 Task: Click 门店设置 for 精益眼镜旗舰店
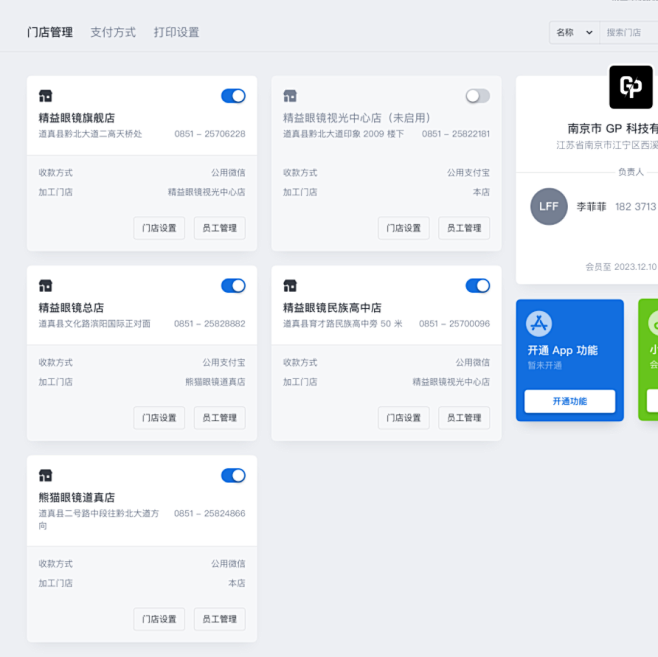(159, 228)
